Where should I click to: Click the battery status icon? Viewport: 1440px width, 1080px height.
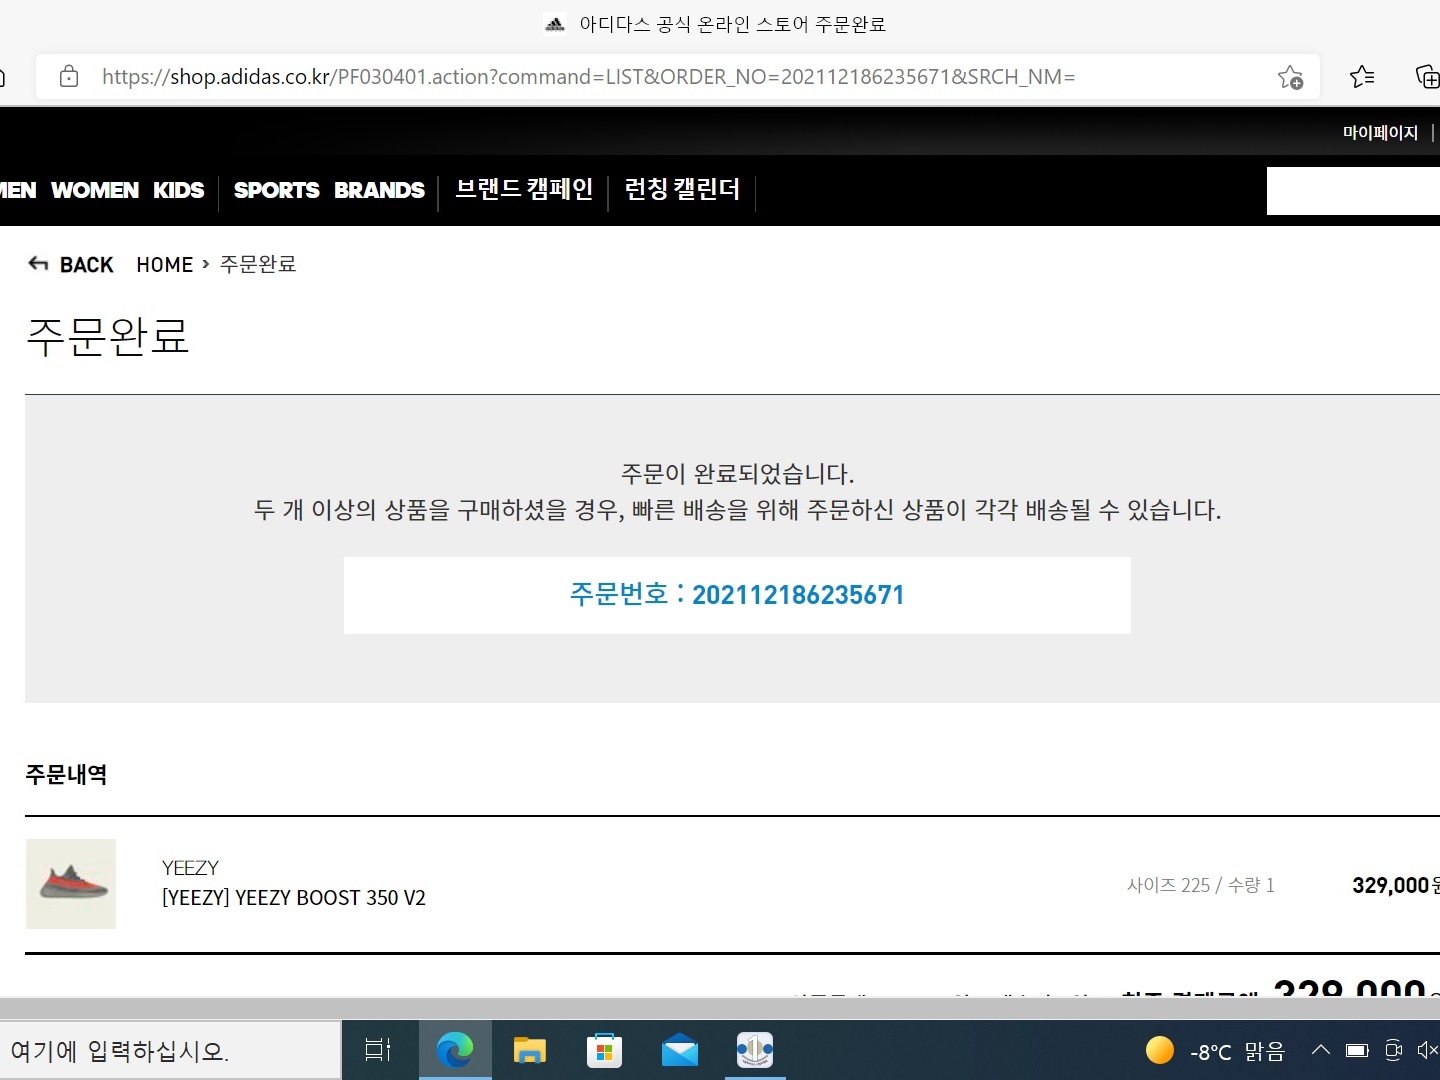[1357, 1050]
